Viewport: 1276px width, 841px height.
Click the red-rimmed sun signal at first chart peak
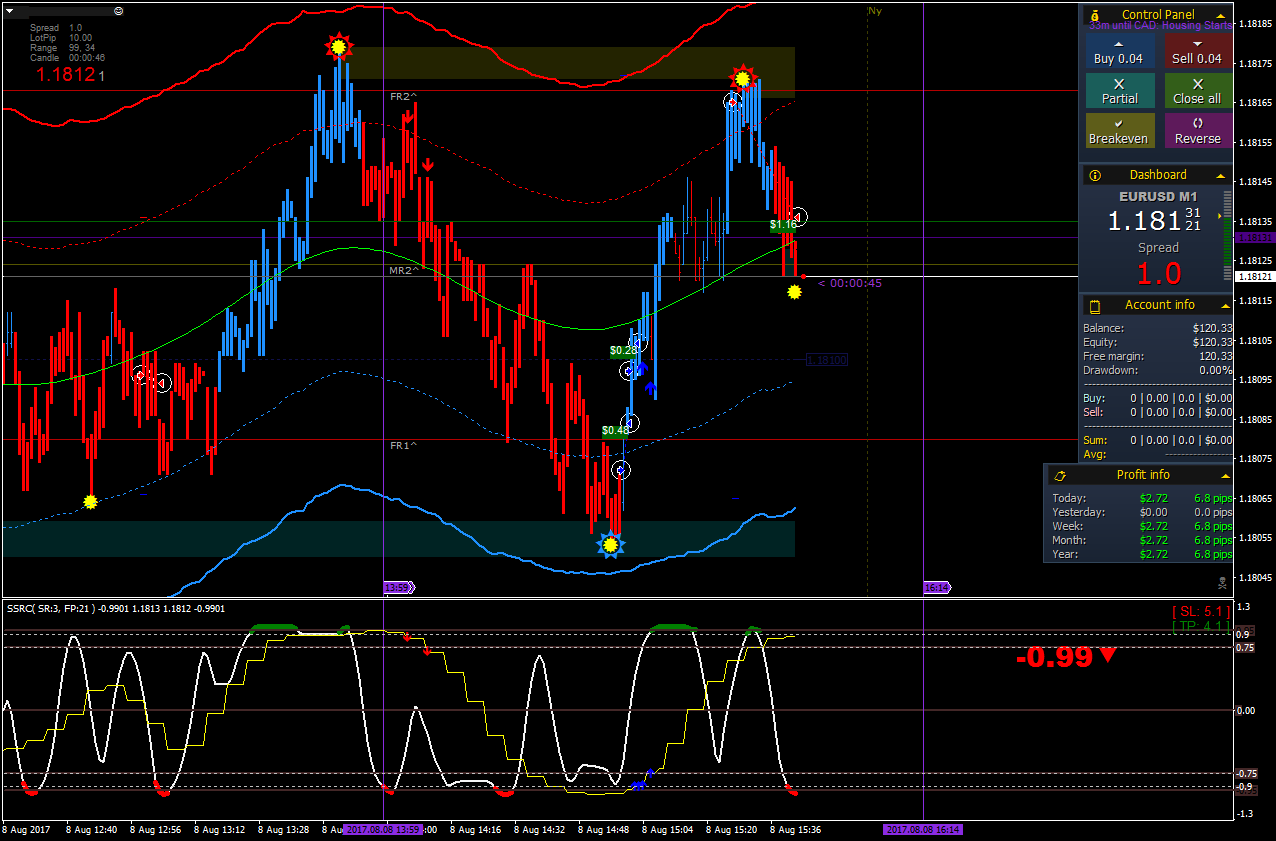pyautogui.click(x=339, y=46)
